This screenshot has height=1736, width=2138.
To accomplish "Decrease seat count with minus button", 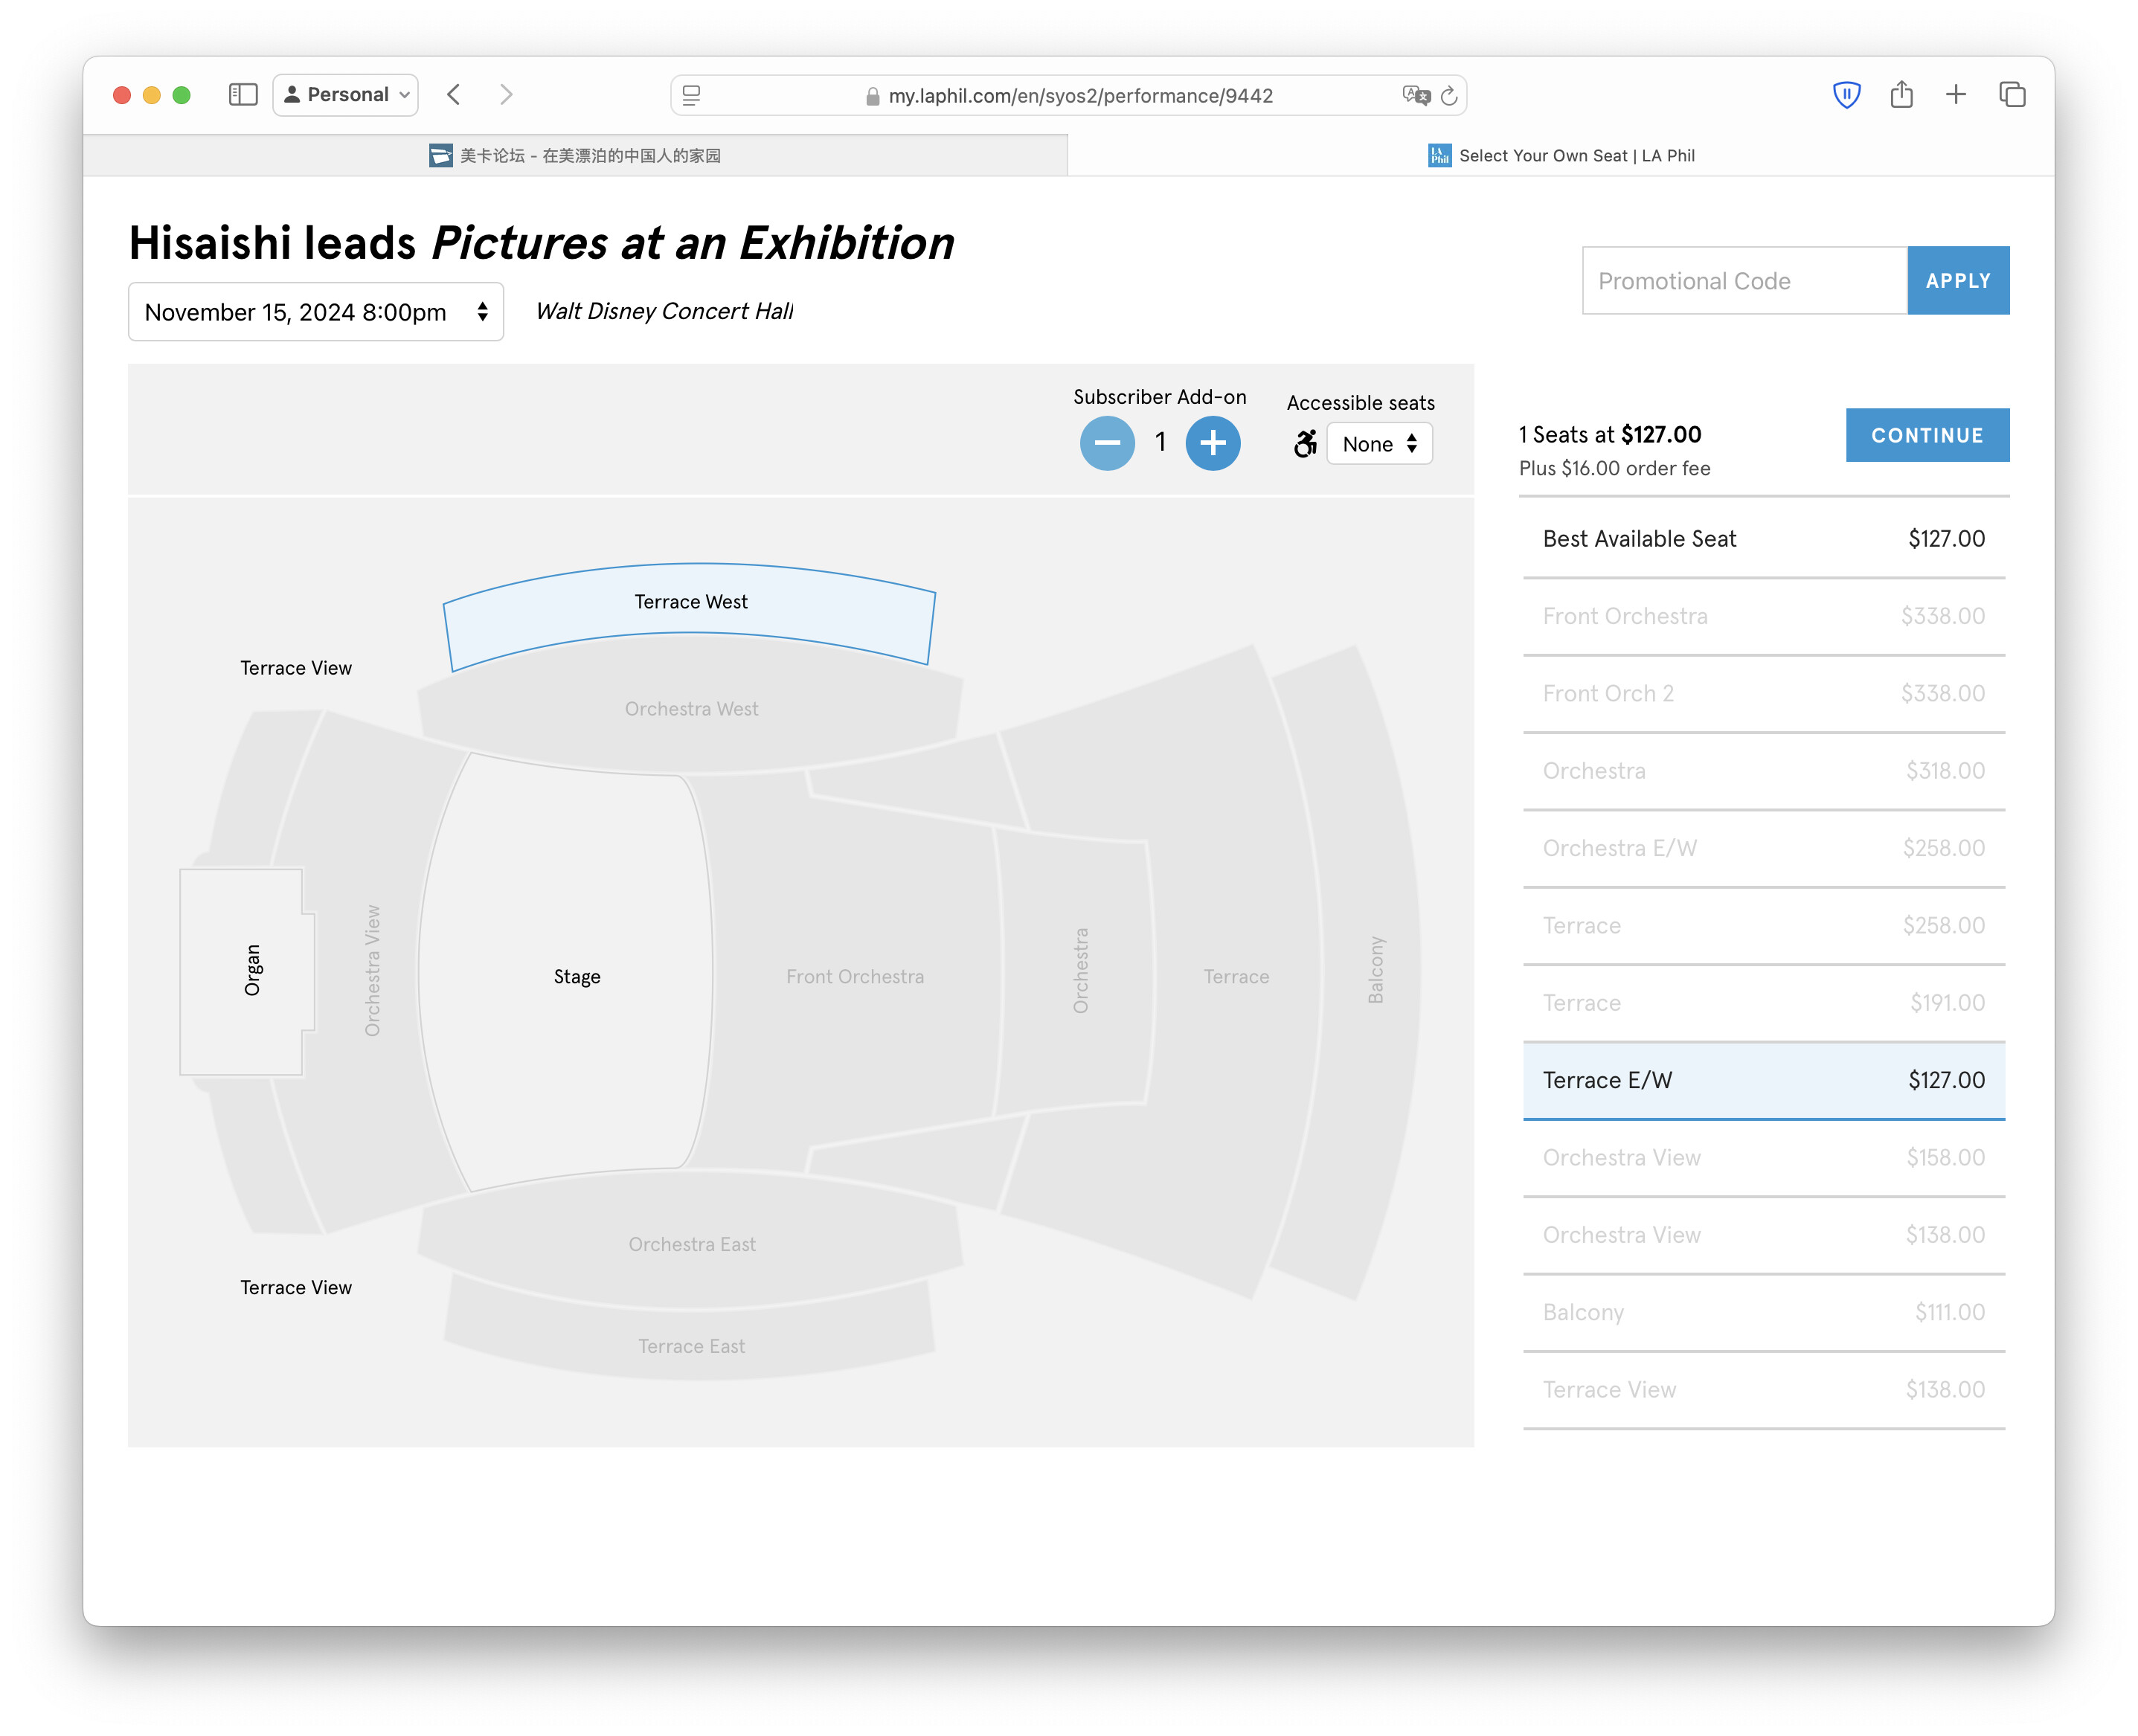I will click(x=1107, y=443).
